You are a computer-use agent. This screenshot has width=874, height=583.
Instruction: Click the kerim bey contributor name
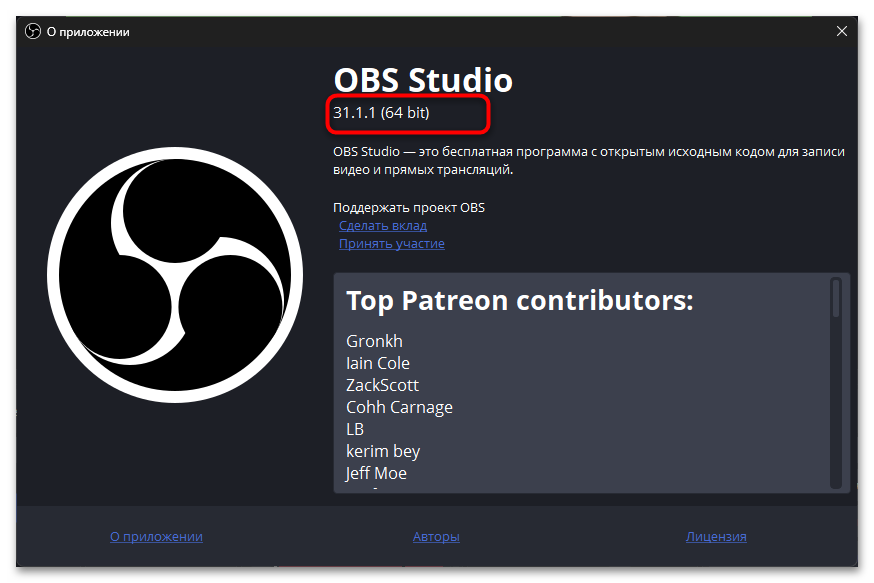[x=383, y=451]
